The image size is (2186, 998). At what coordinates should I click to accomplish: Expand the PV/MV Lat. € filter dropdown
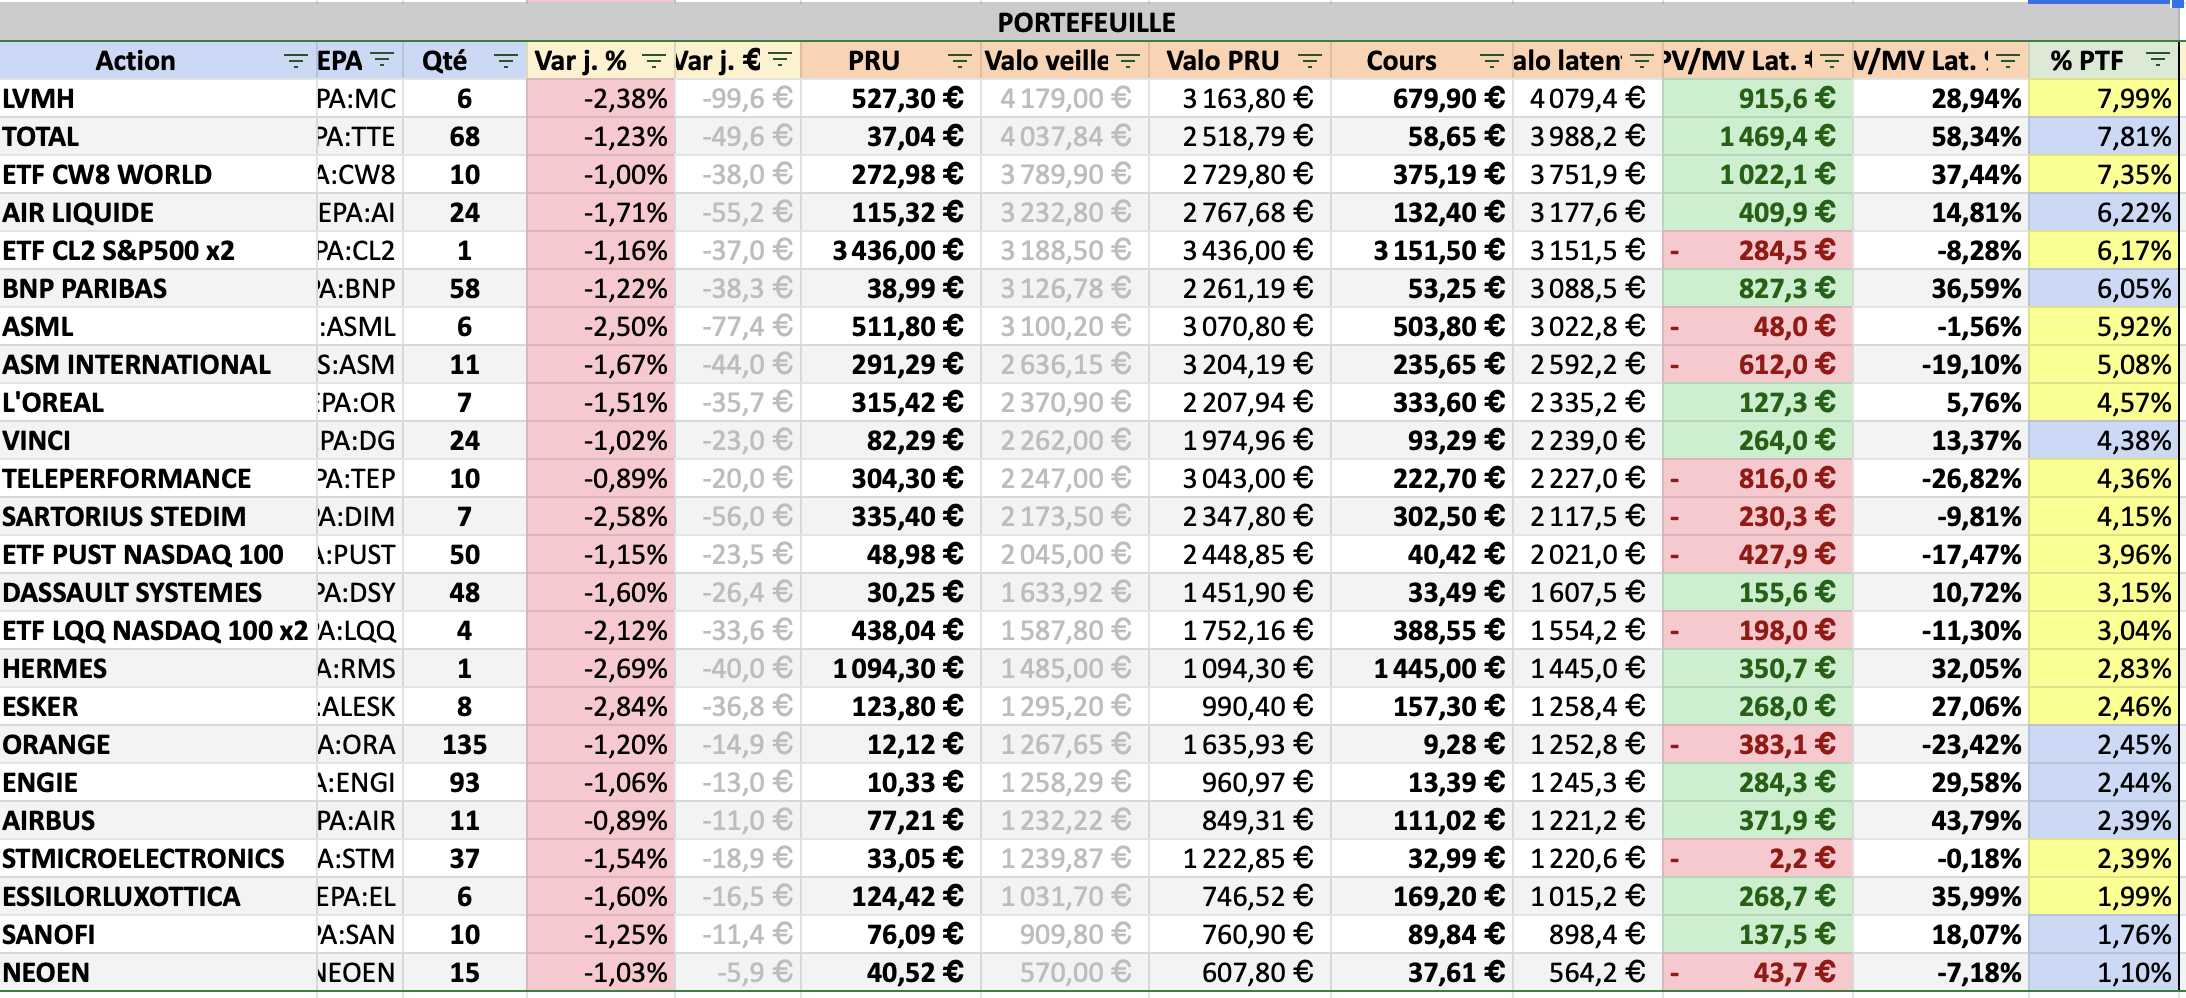(x=1832, y=61)
